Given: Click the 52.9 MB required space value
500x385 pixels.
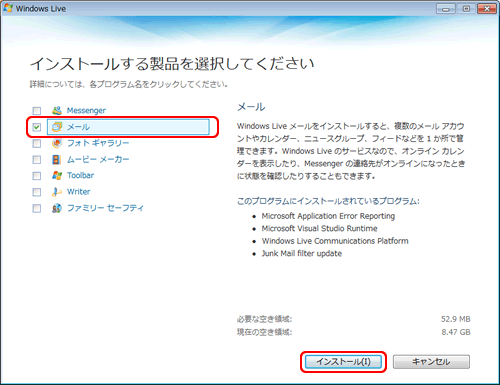Looking at the screenshot, I should (x=456, y=319).
